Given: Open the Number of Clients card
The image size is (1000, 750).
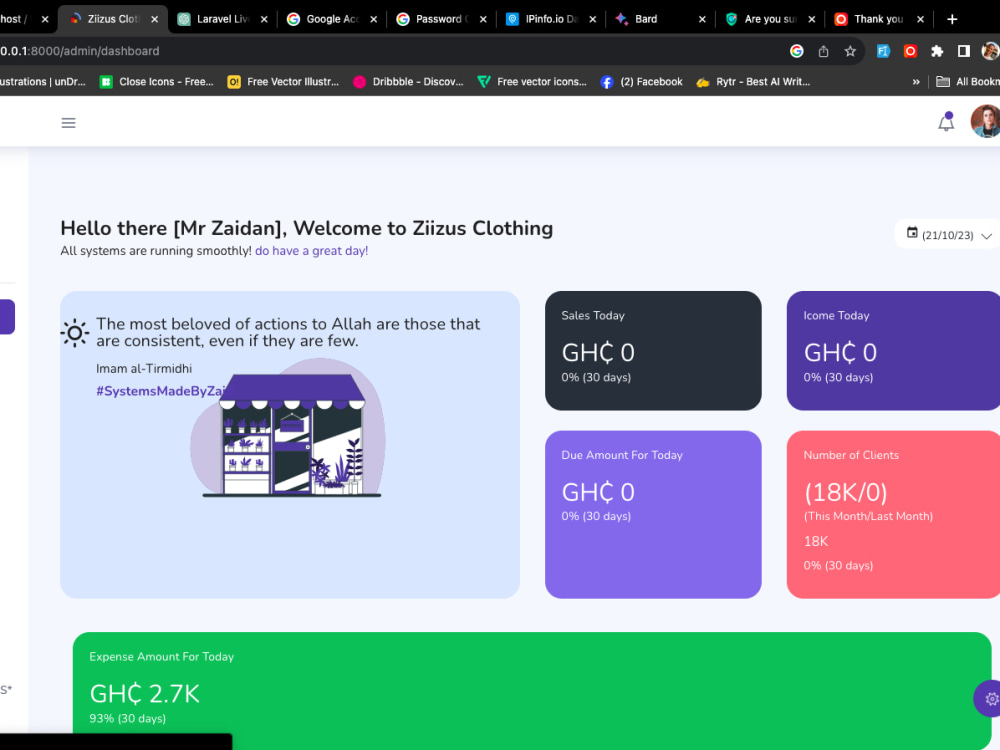Looking at the screenshot, I should (893, 515).
